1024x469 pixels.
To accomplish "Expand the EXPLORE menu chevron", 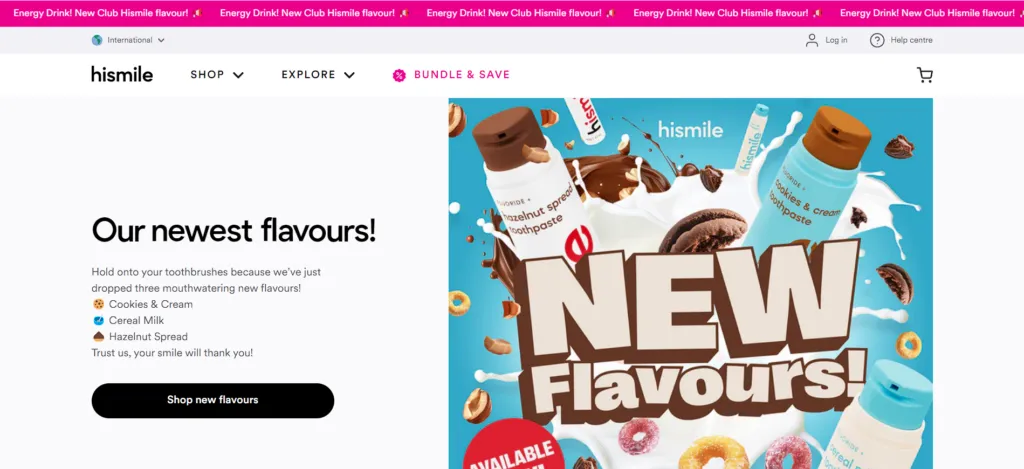I will click(349, 75).
